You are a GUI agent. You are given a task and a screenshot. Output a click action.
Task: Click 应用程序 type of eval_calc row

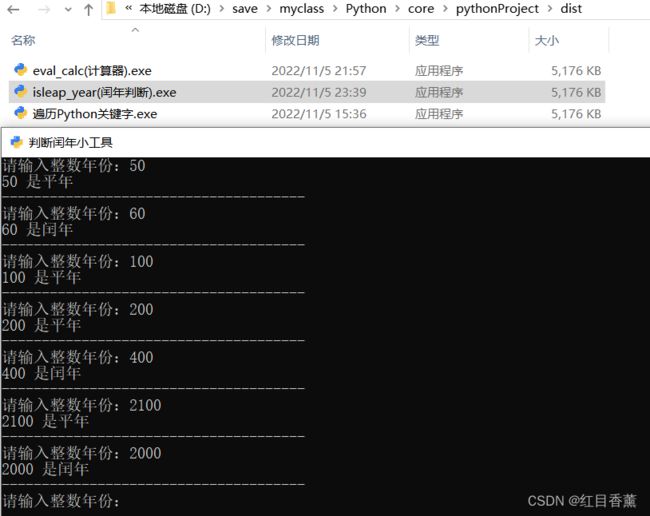click(439, 71)
